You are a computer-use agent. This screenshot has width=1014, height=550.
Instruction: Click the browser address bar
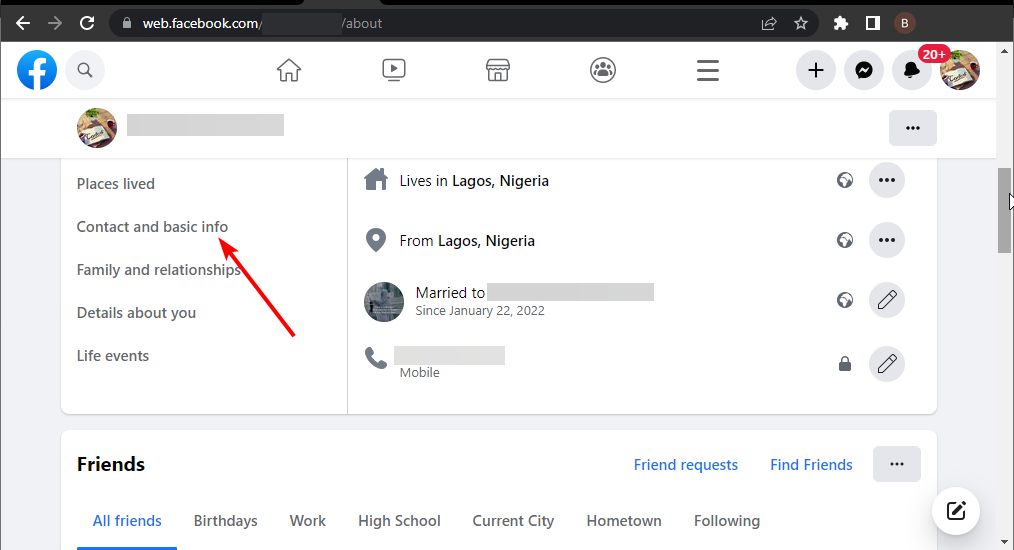(x=440, y=23)
